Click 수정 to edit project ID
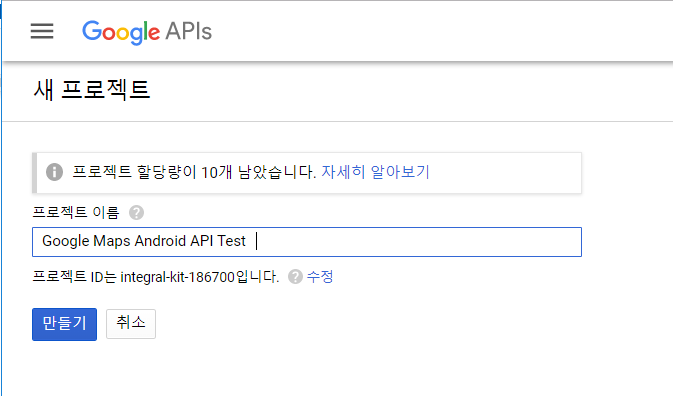This screenshot has width=673, height=396. coord(320,276)
